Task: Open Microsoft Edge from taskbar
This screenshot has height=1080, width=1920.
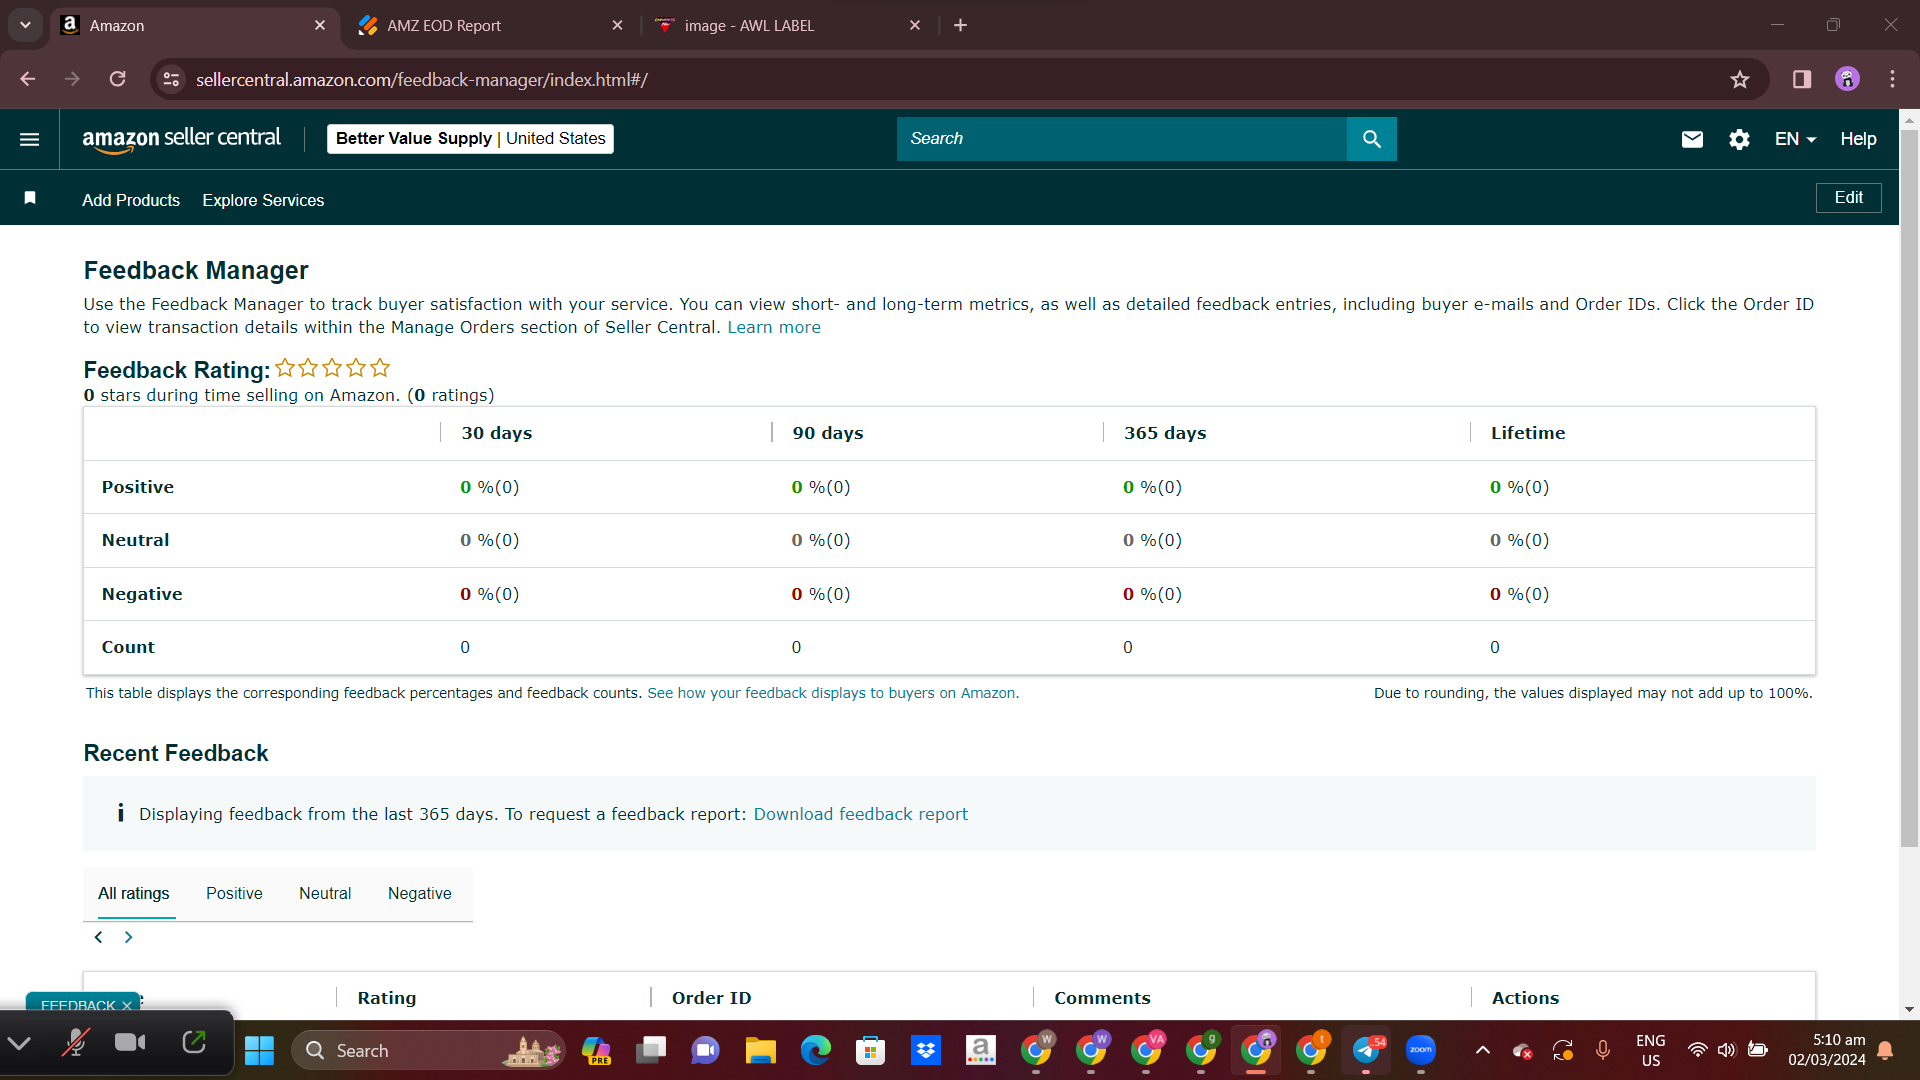Action: pos(815,1050)
